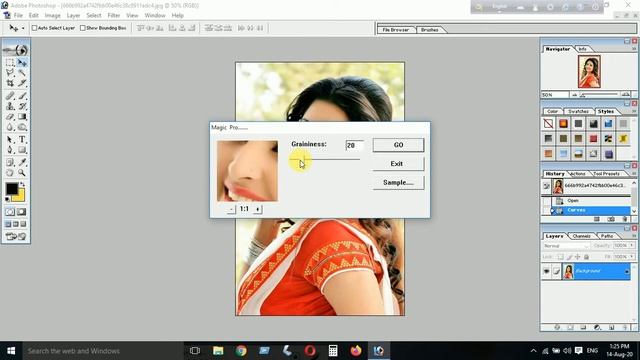Open Navigator panel options menu arrow

pos(634,49)
